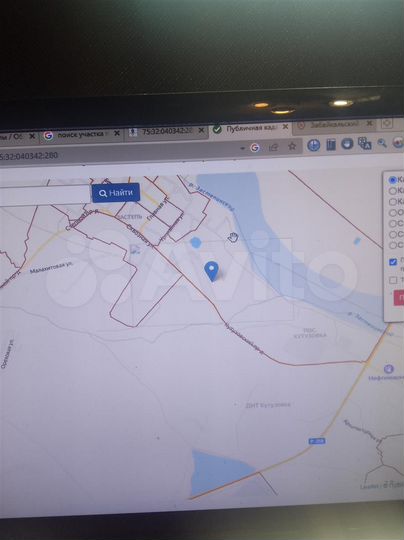Focus the cadastral search input field

(x=45, y=195)
